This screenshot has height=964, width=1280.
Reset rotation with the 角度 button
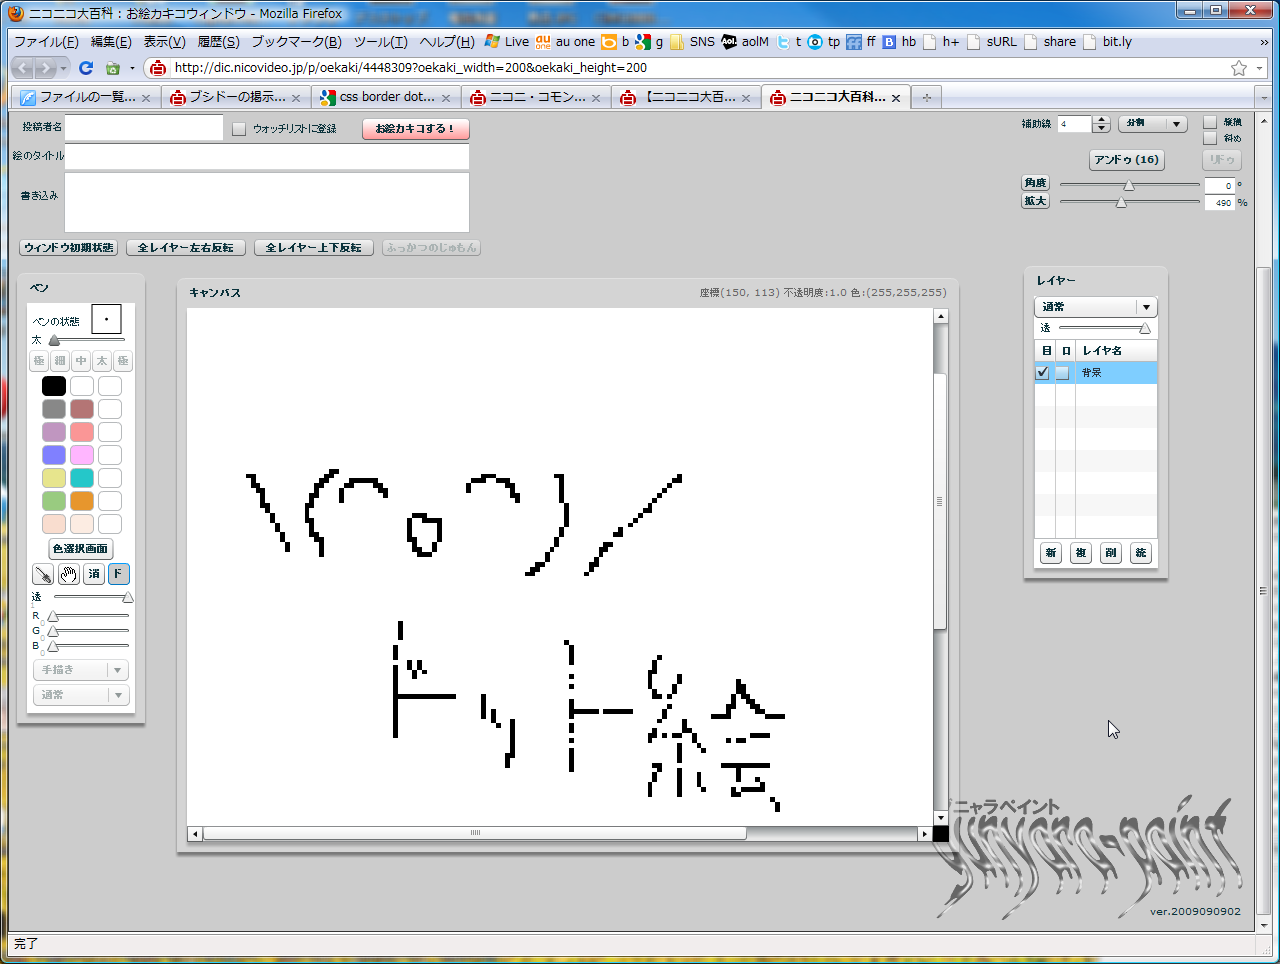click(x=1035, y=183)
